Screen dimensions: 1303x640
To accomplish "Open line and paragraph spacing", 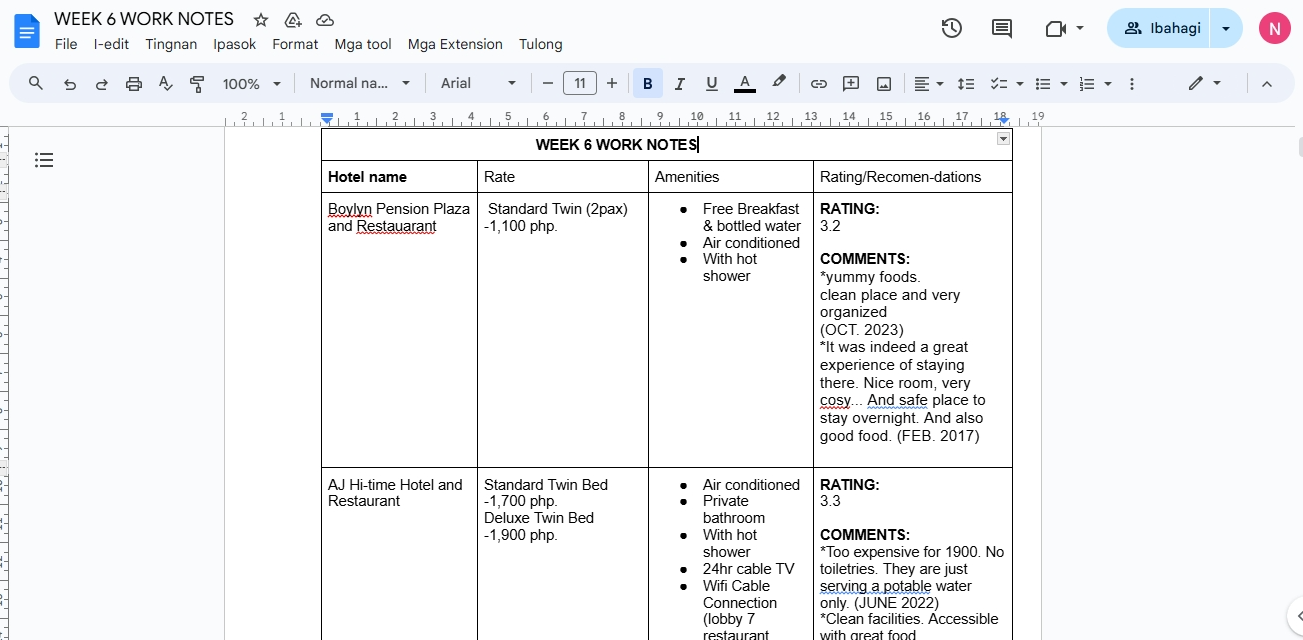I will [x=966, y=84].
